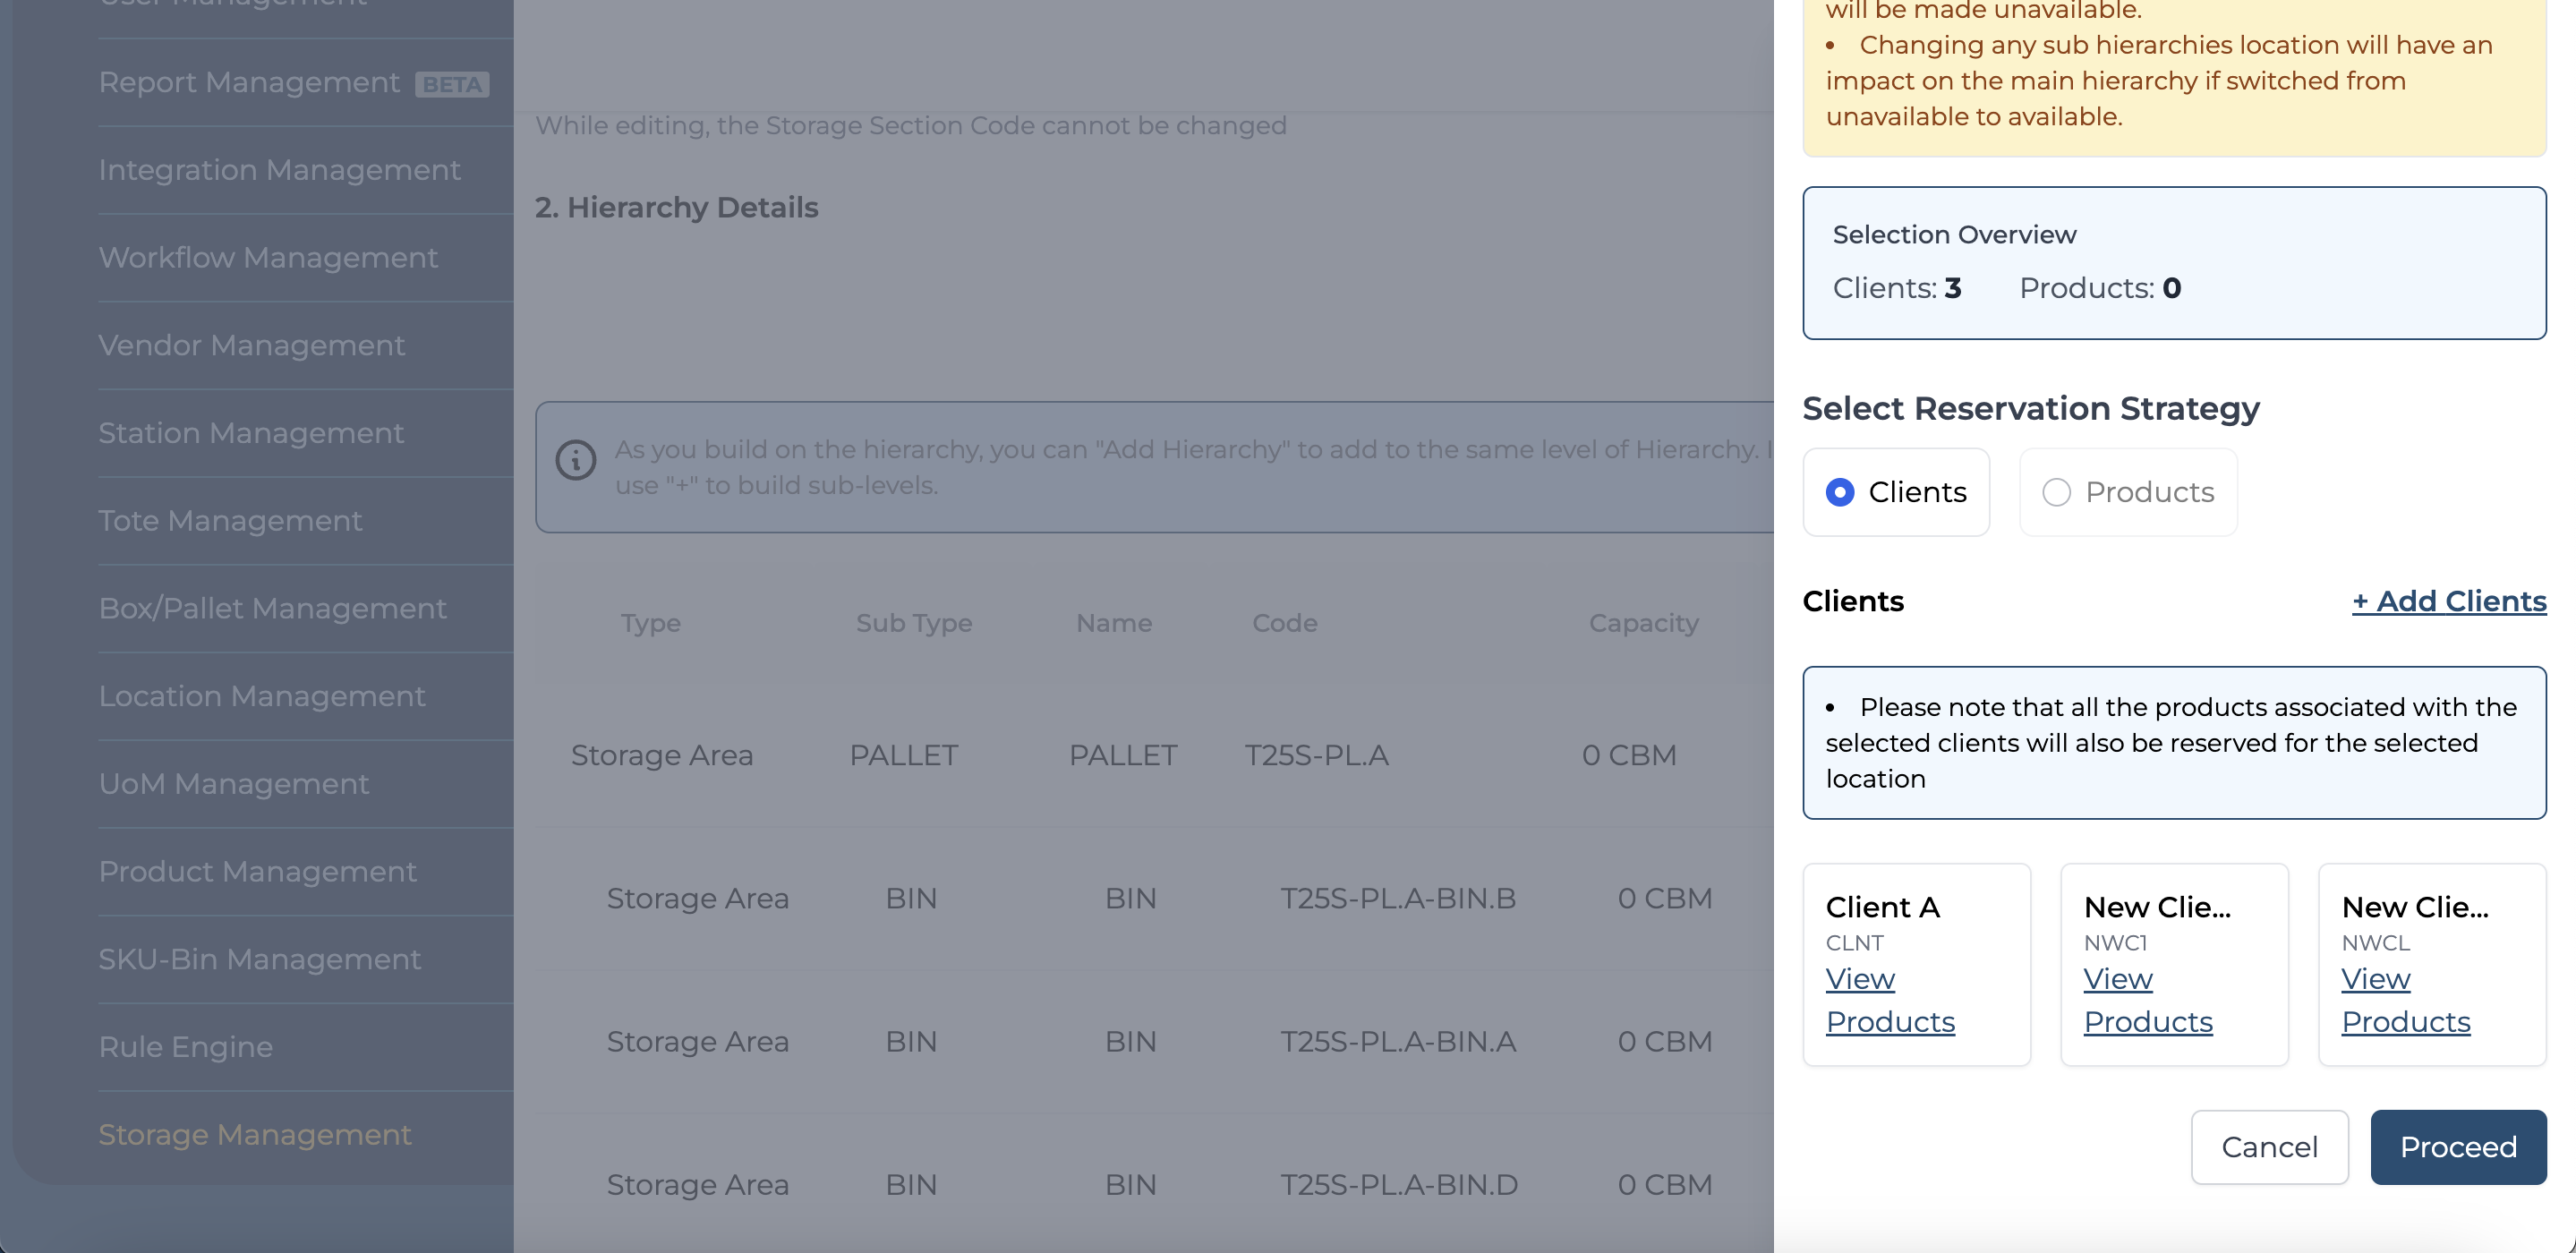
Task: Open Integration Management menu item
Action: [279, 170]
